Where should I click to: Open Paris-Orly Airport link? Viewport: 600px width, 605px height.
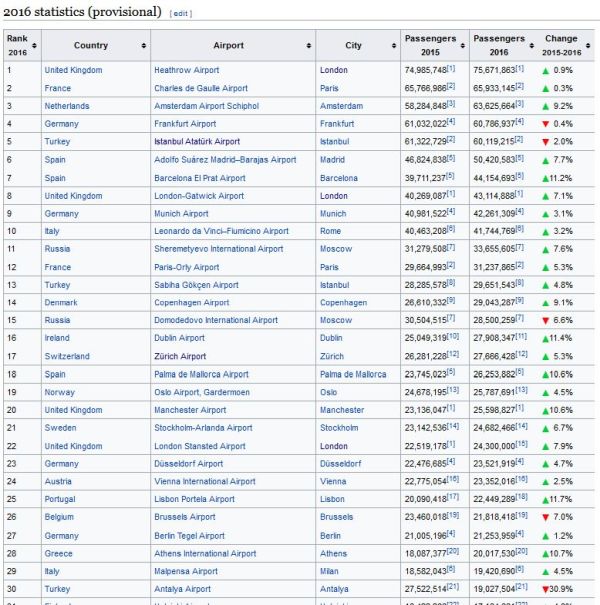click(186, 267)
